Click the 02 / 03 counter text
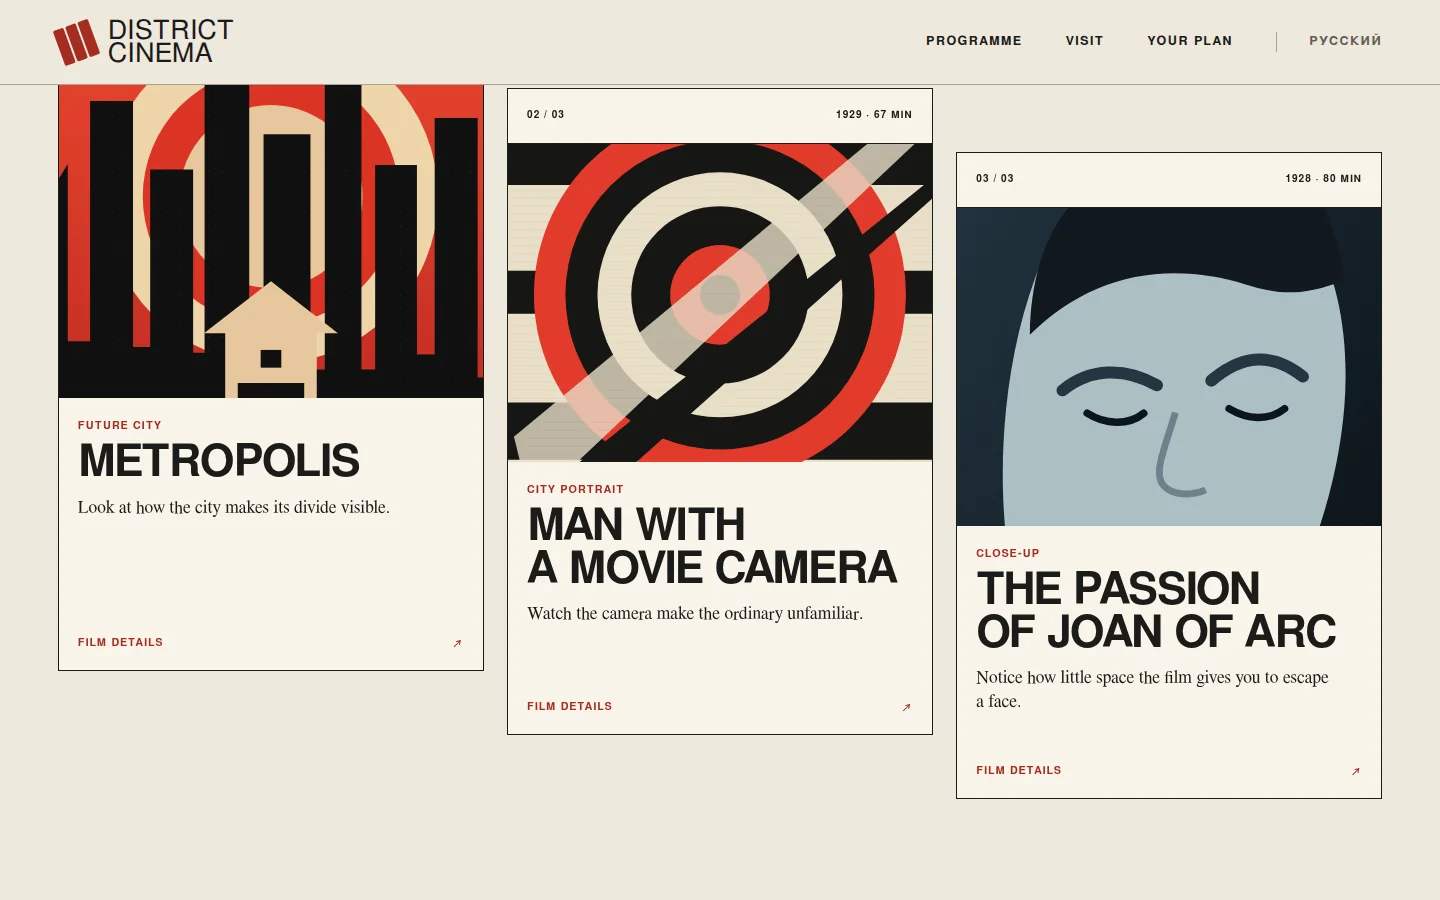Screen dimensions: 1440x900 (545, 114)
